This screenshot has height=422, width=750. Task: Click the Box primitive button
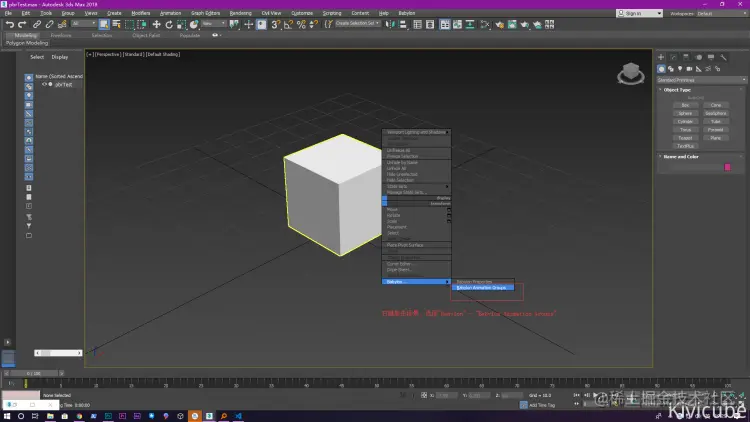pyautogui.click(x=685, y=105)
